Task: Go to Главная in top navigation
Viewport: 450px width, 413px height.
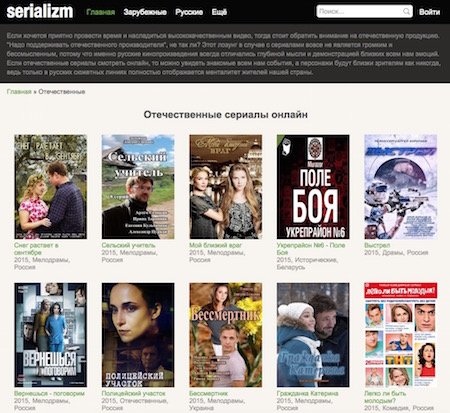Action: click(x=100, y=12)
